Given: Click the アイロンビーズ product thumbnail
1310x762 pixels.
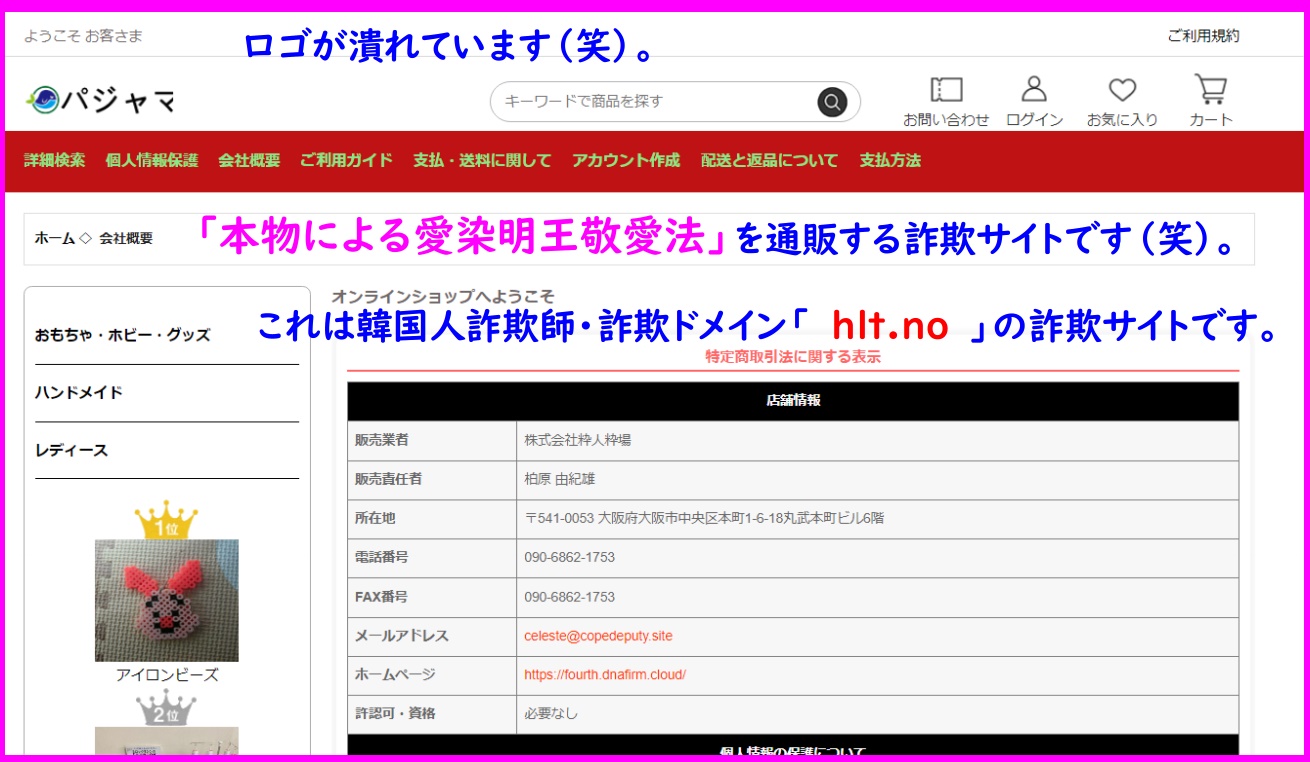Looking at the screenshot, I should click(166, 600).
